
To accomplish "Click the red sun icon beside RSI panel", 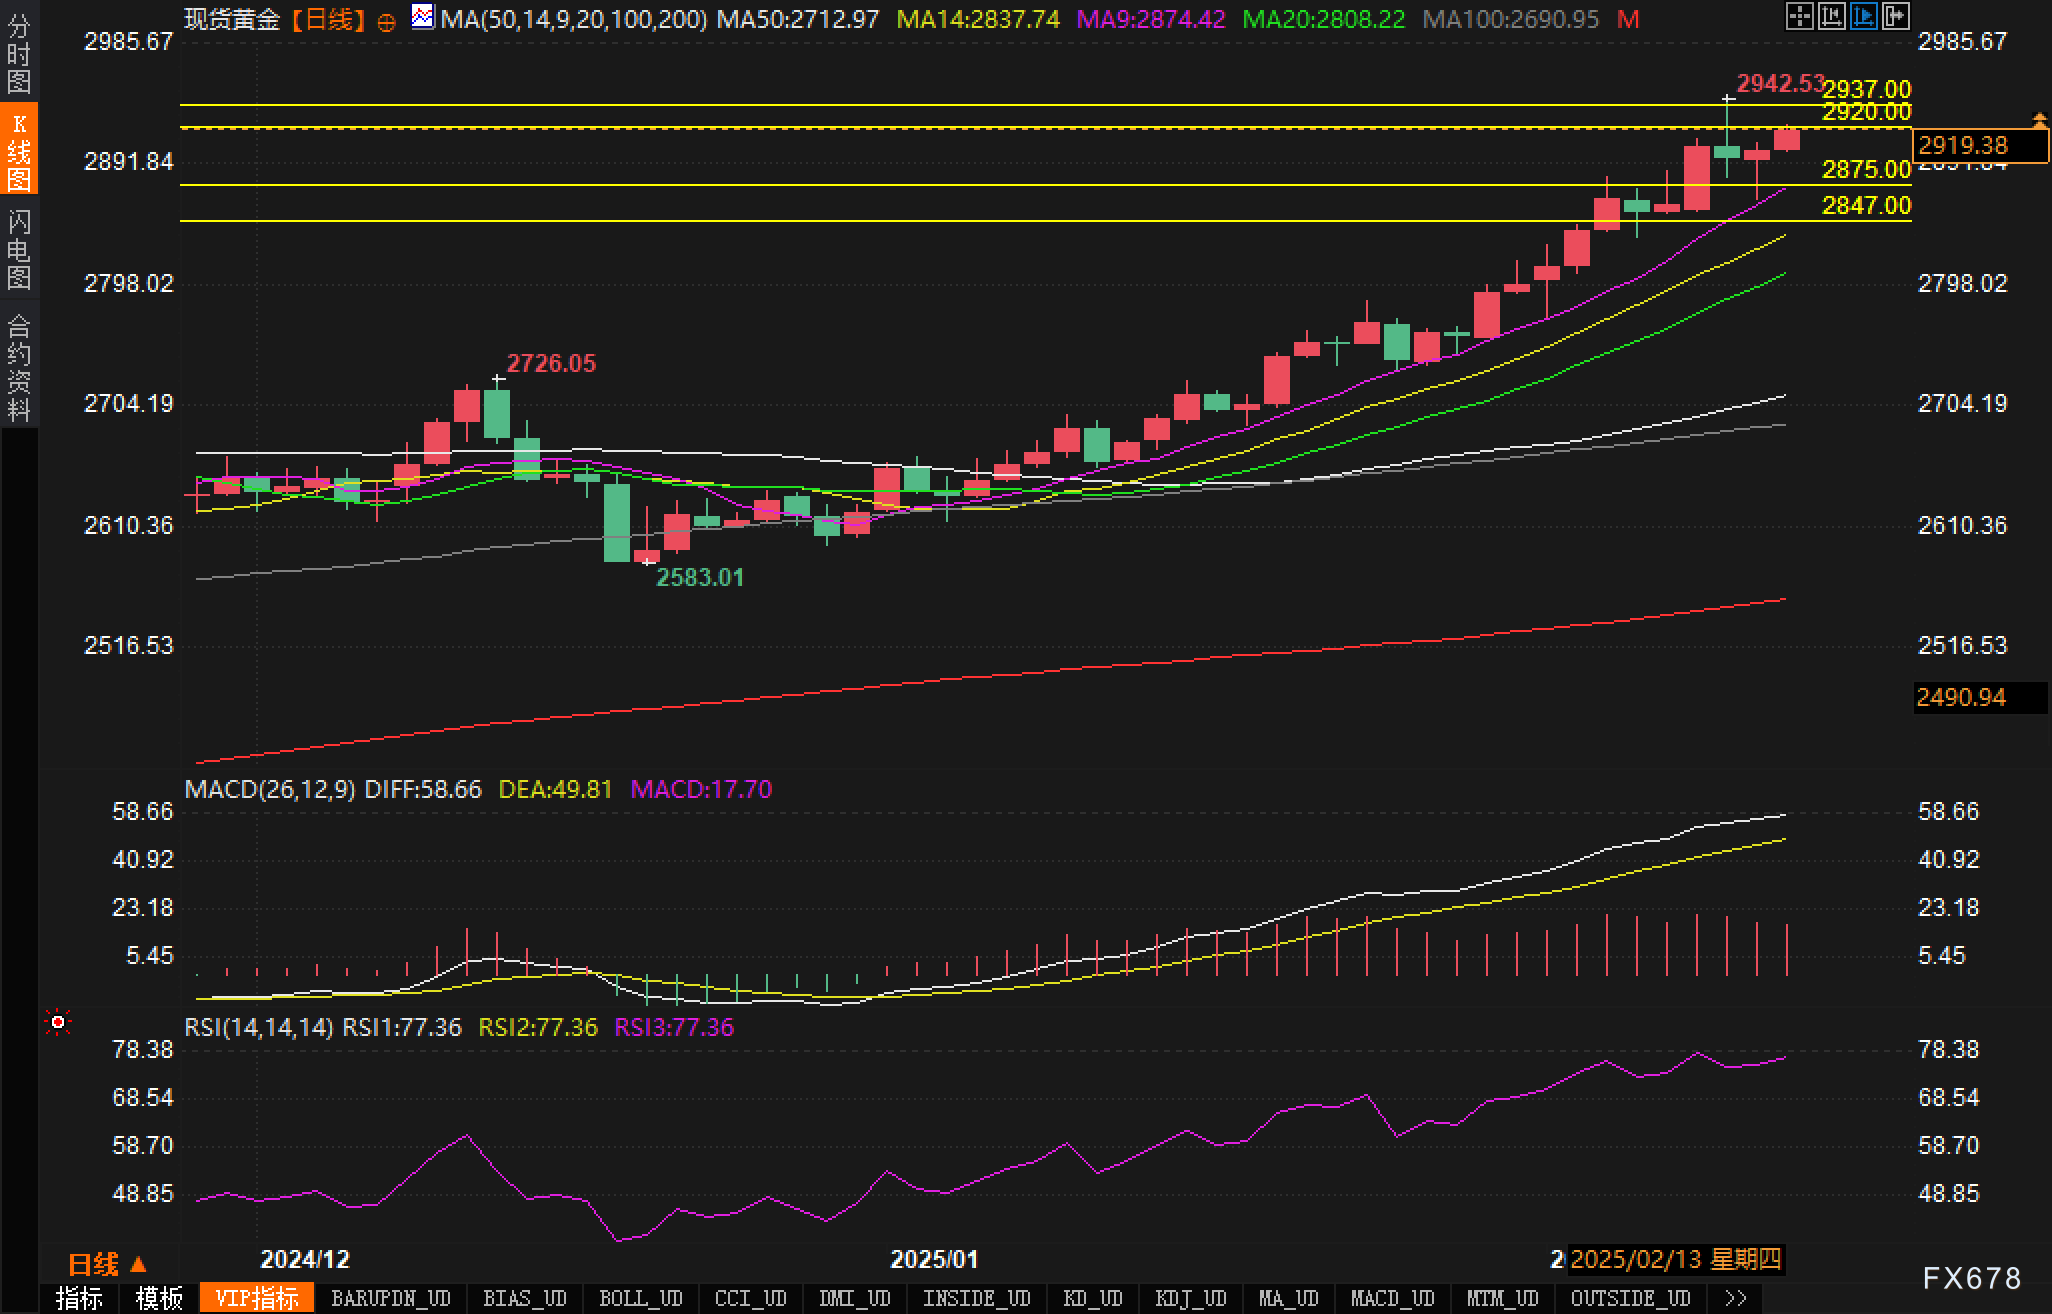I will 58,1022.
